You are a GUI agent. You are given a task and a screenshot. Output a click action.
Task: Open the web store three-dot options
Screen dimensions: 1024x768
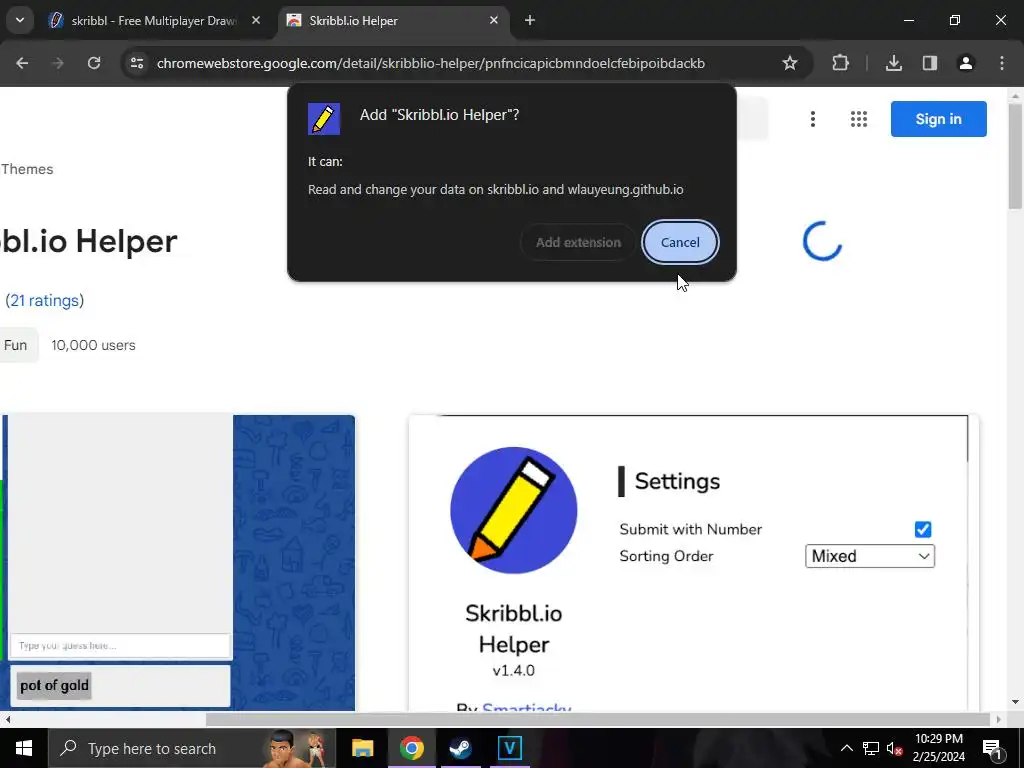click(x=812, y=119)
